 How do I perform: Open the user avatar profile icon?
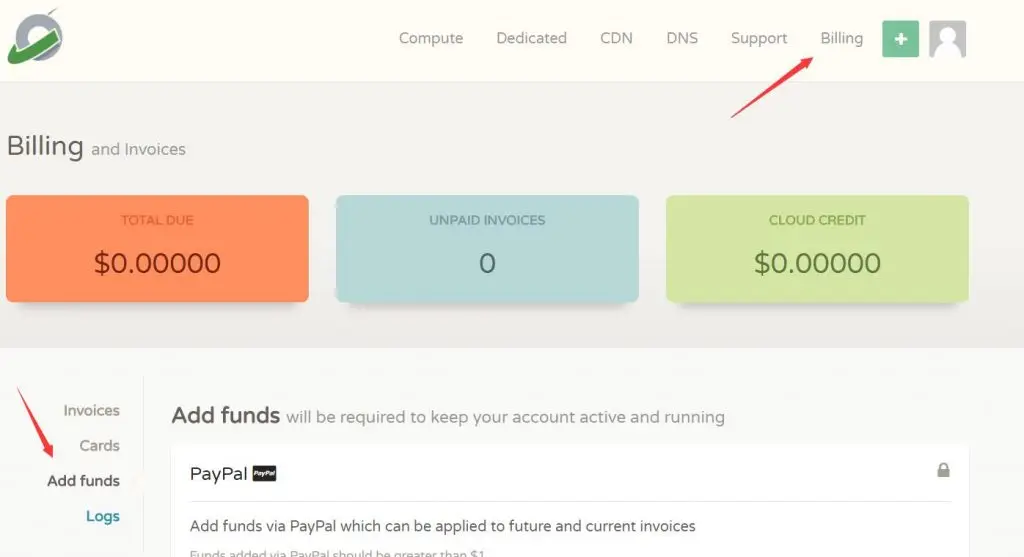pos(947,39)
